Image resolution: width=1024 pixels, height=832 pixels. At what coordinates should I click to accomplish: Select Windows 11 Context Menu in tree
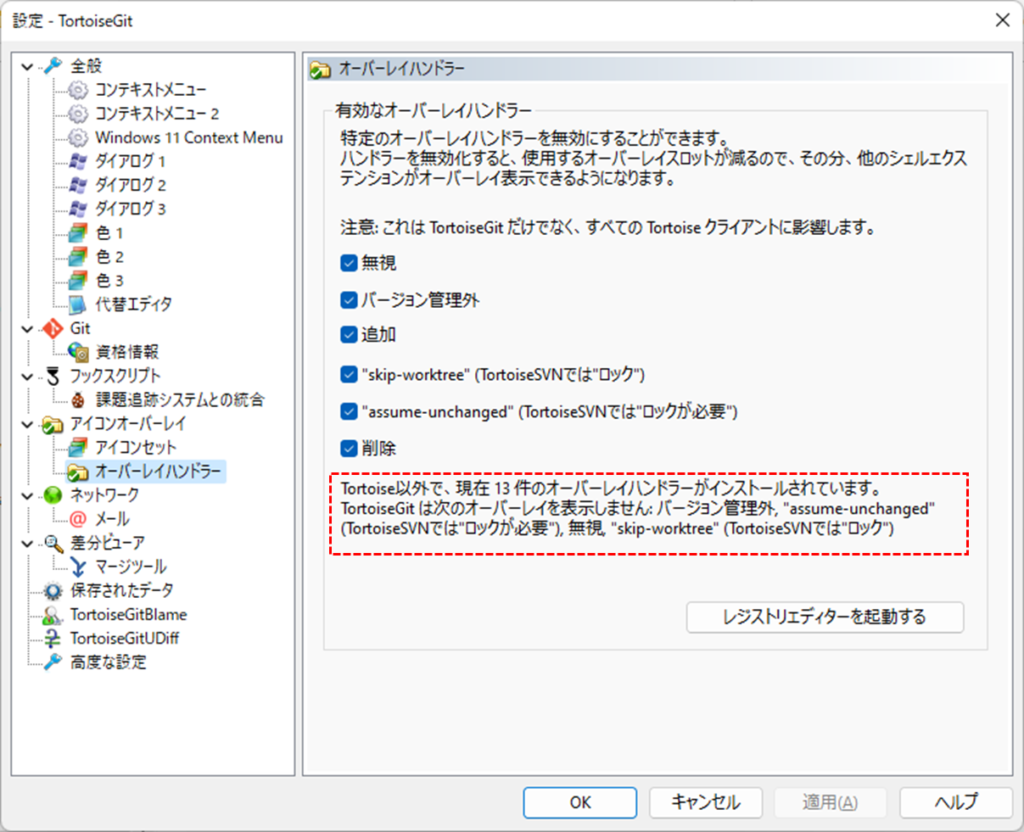[189, 137]
